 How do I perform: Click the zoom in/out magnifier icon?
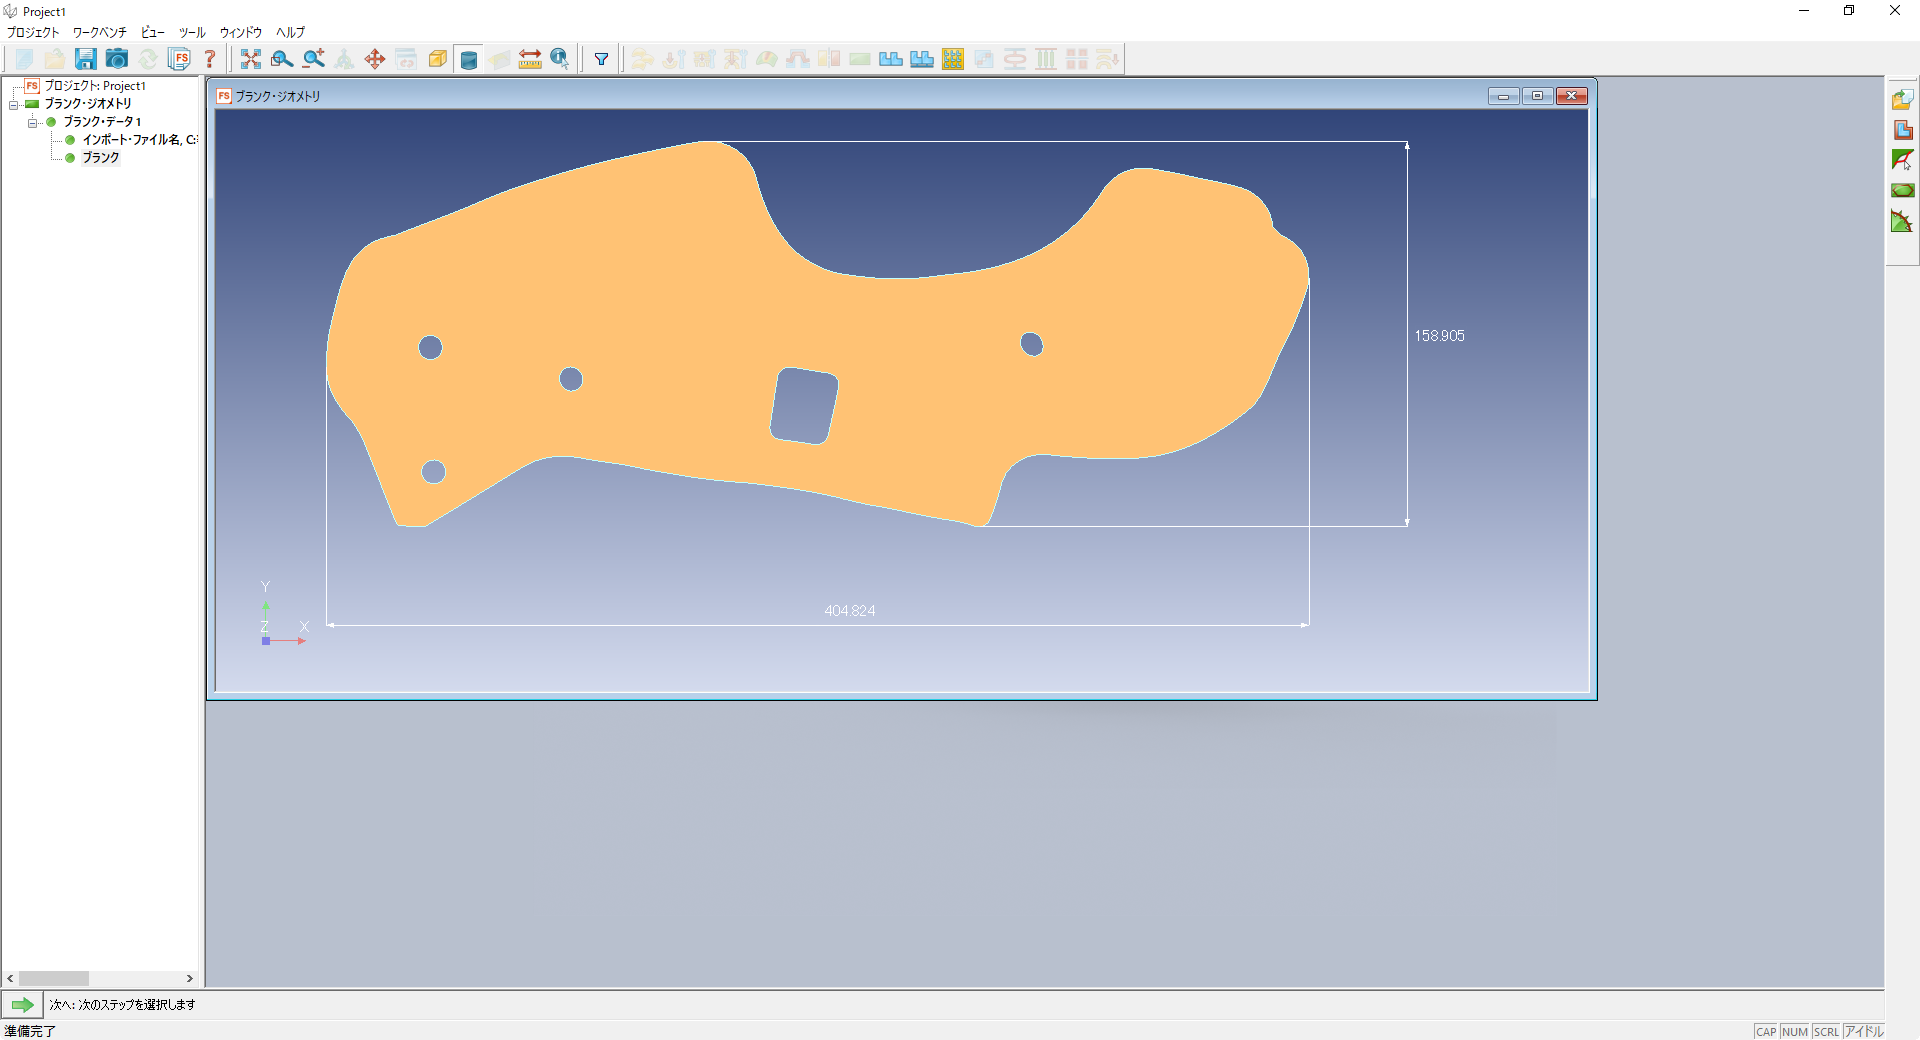(314, 59)
